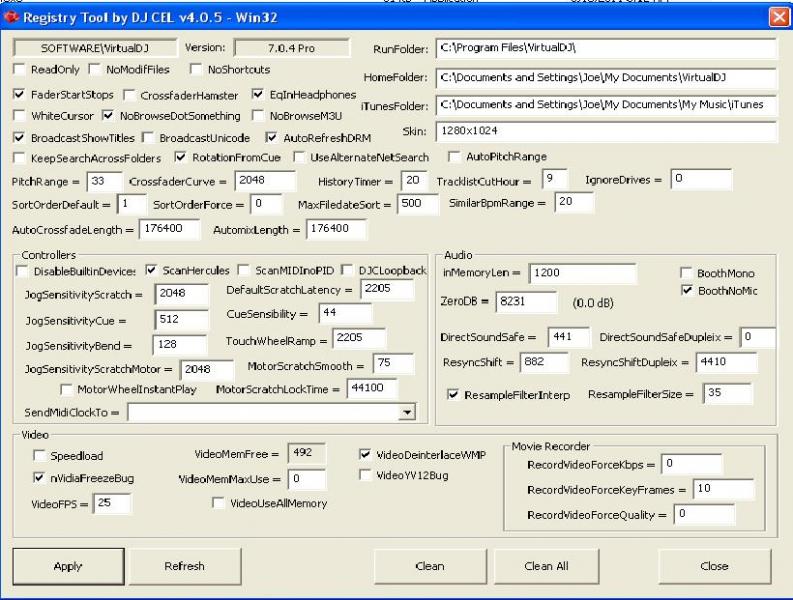This screenshot has width=793, height=600.
Task: Click the ResampleFilterSize field
Action: (728, 393)
